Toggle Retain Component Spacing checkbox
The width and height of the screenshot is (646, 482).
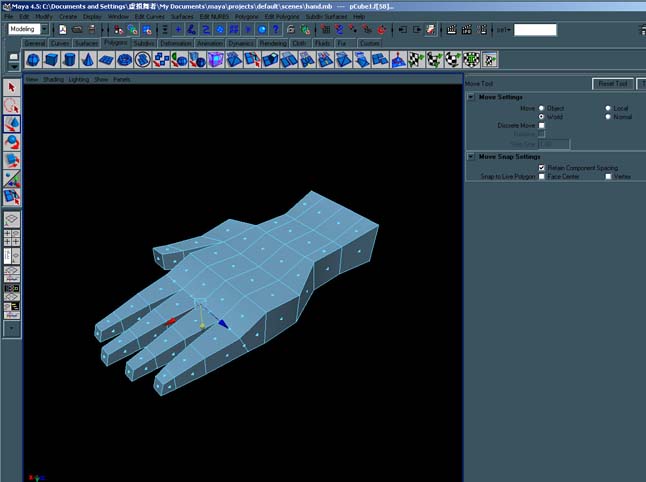click(541, 168)
